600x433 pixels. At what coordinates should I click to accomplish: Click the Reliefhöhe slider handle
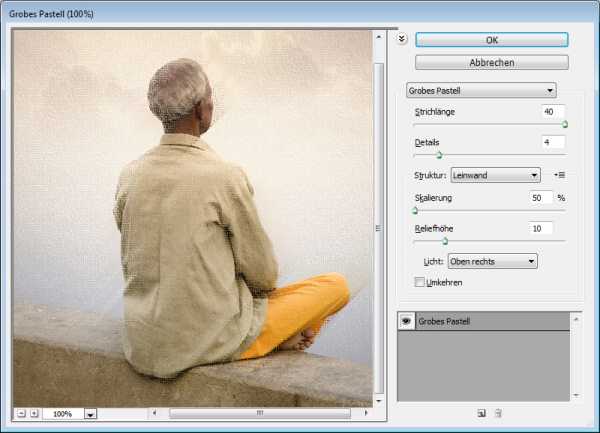click(445, 241)
